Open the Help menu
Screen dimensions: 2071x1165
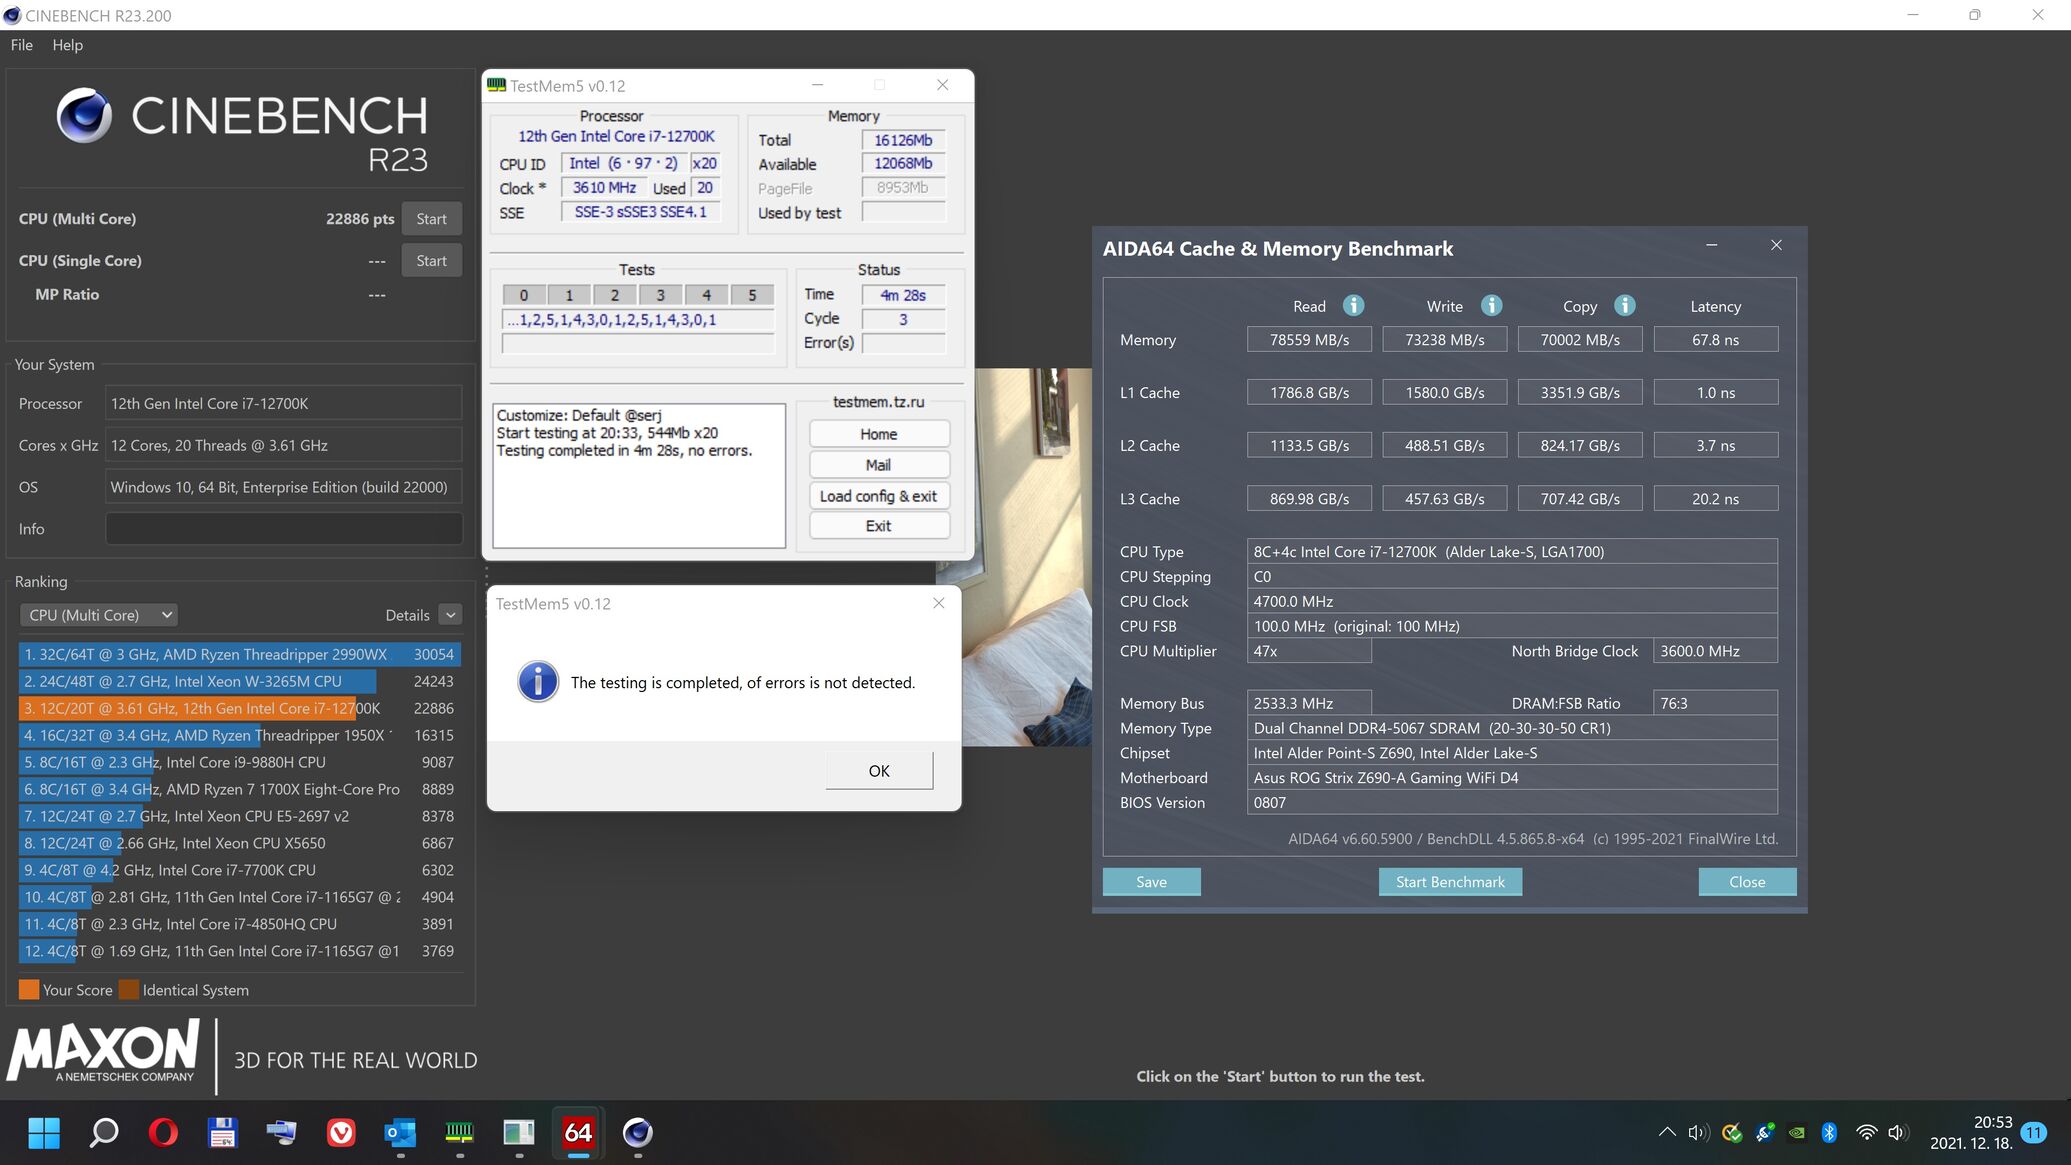click(x=68, y=45)
